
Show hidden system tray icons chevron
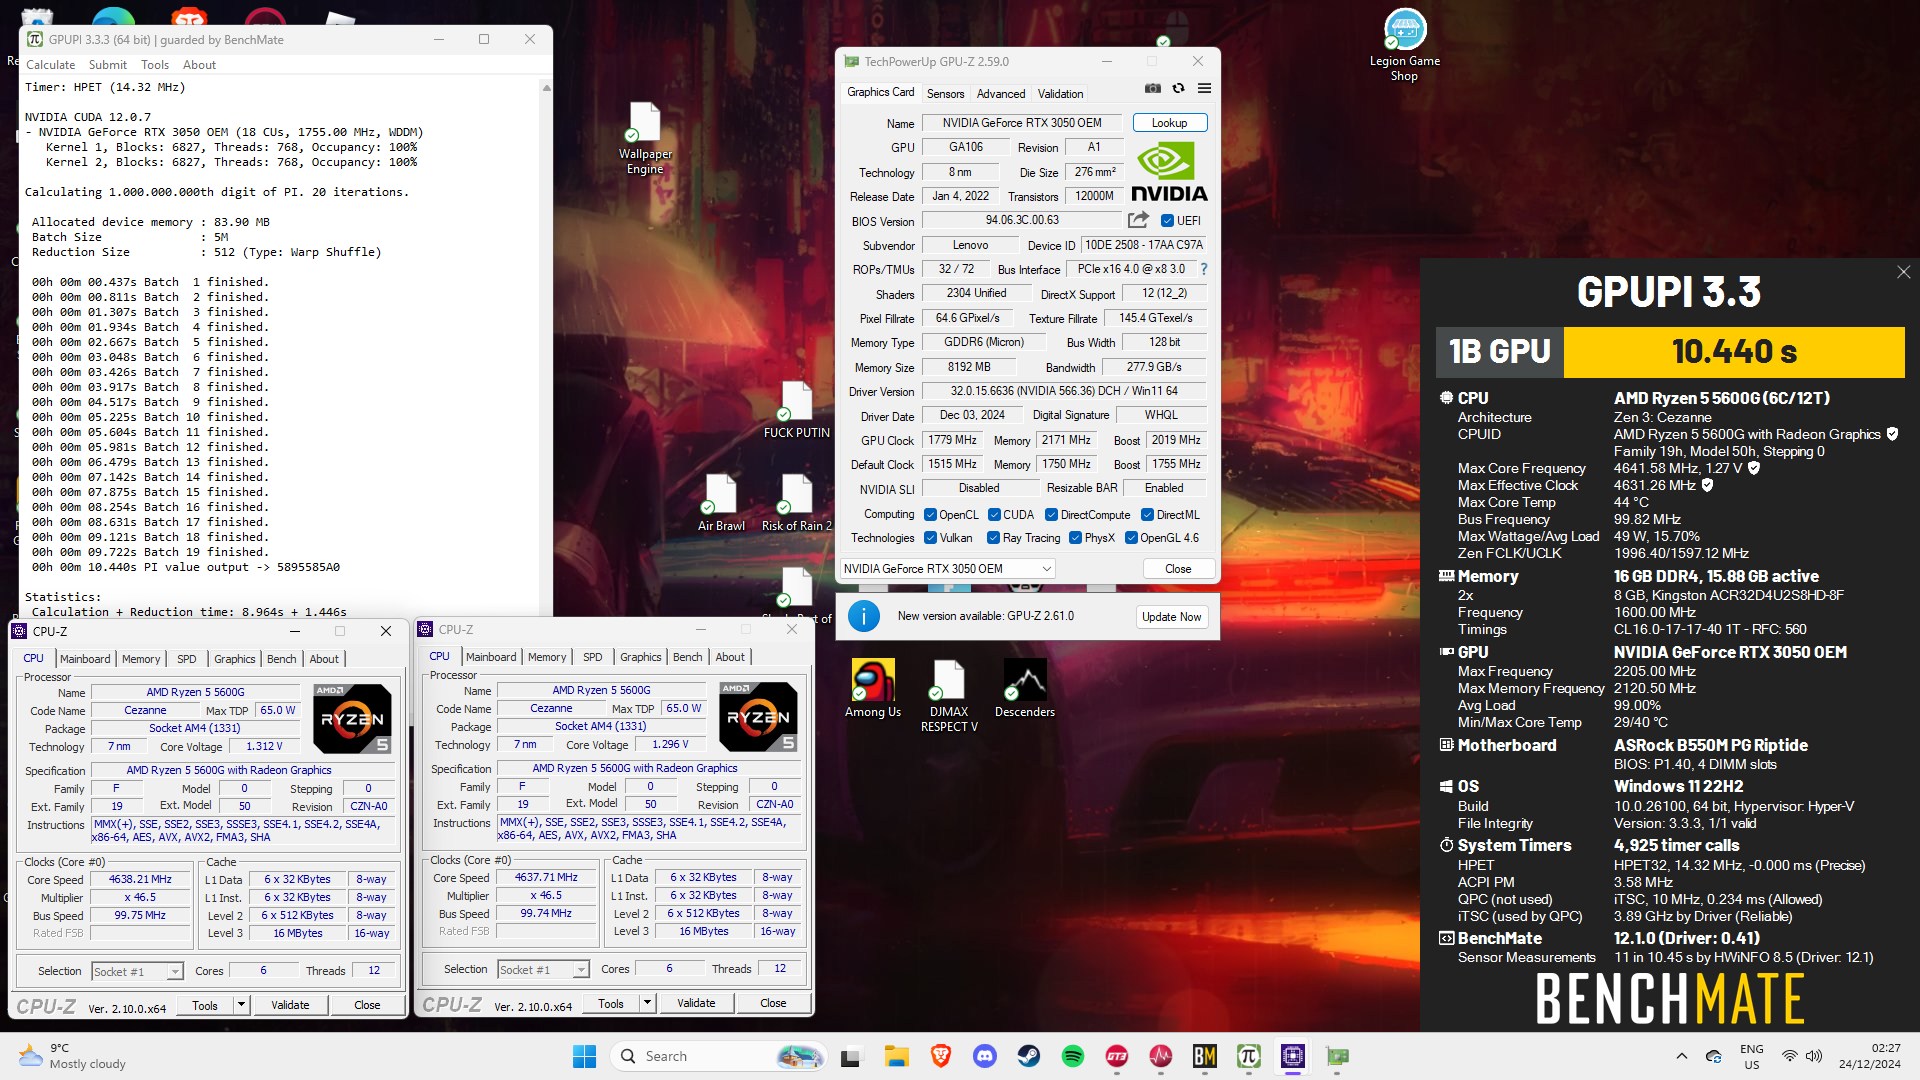pyautogui.click(x=1681, y=1056)
